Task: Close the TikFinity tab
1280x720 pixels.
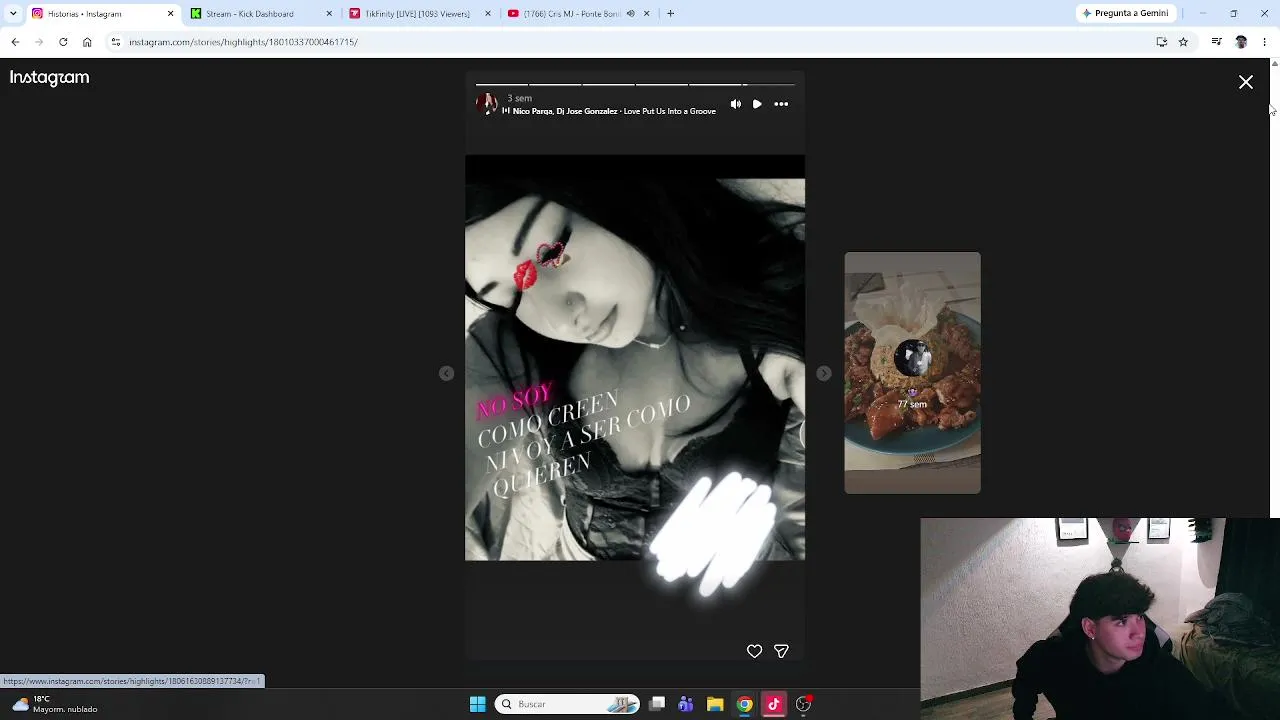Action: click(x=488, y=14)
